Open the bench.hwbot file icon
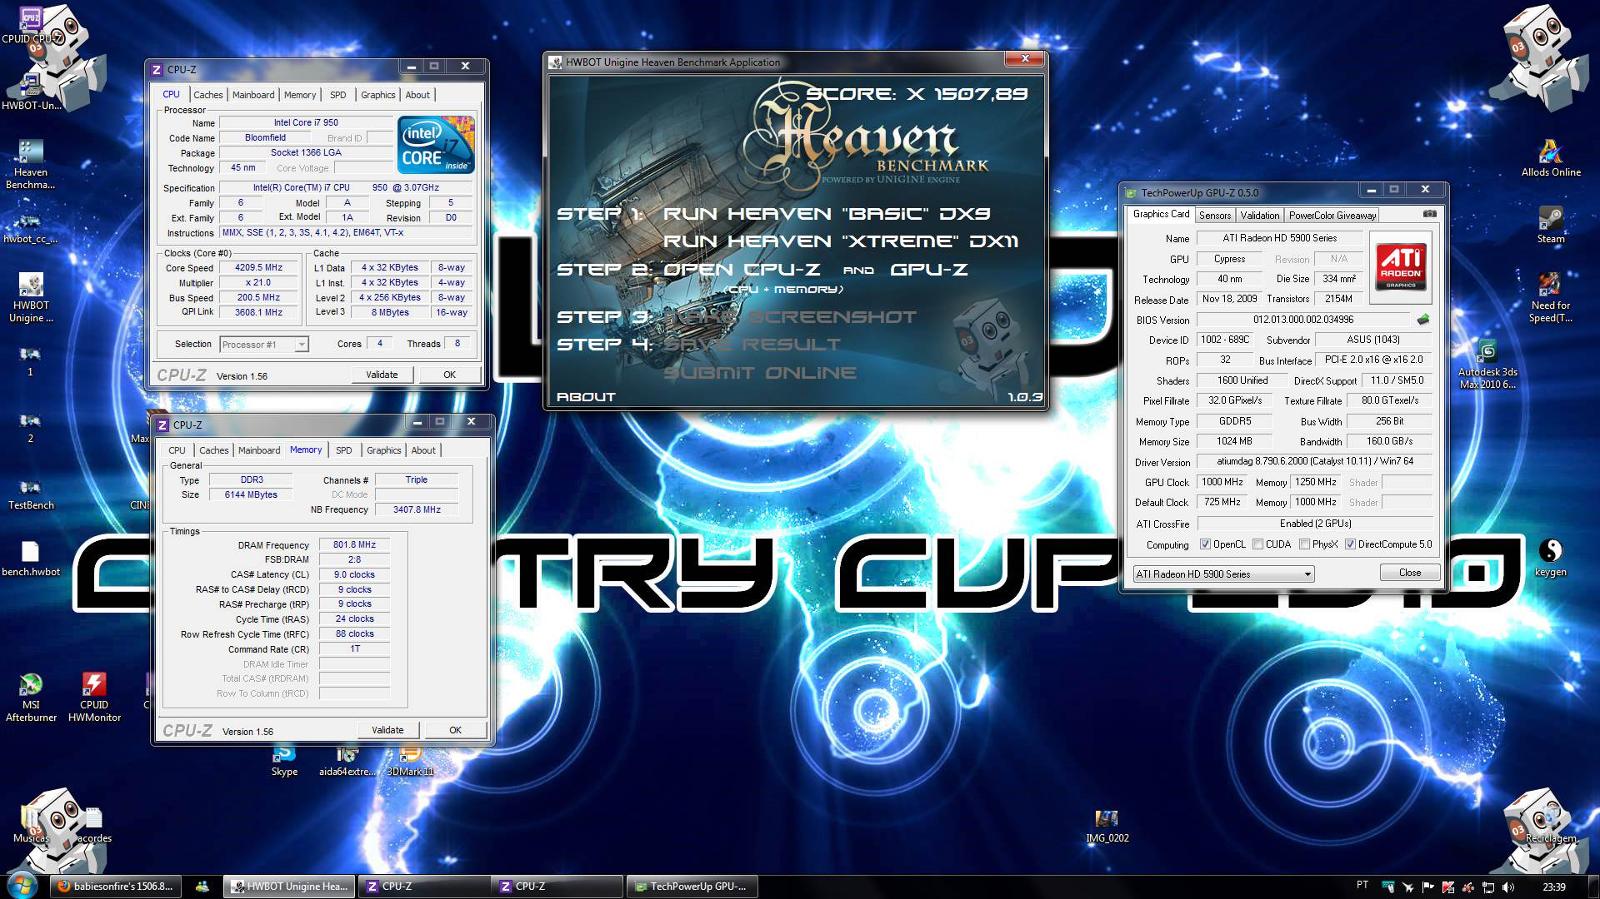The height and width of the screenshot is (899, 1600). click(x=30, y=558)
